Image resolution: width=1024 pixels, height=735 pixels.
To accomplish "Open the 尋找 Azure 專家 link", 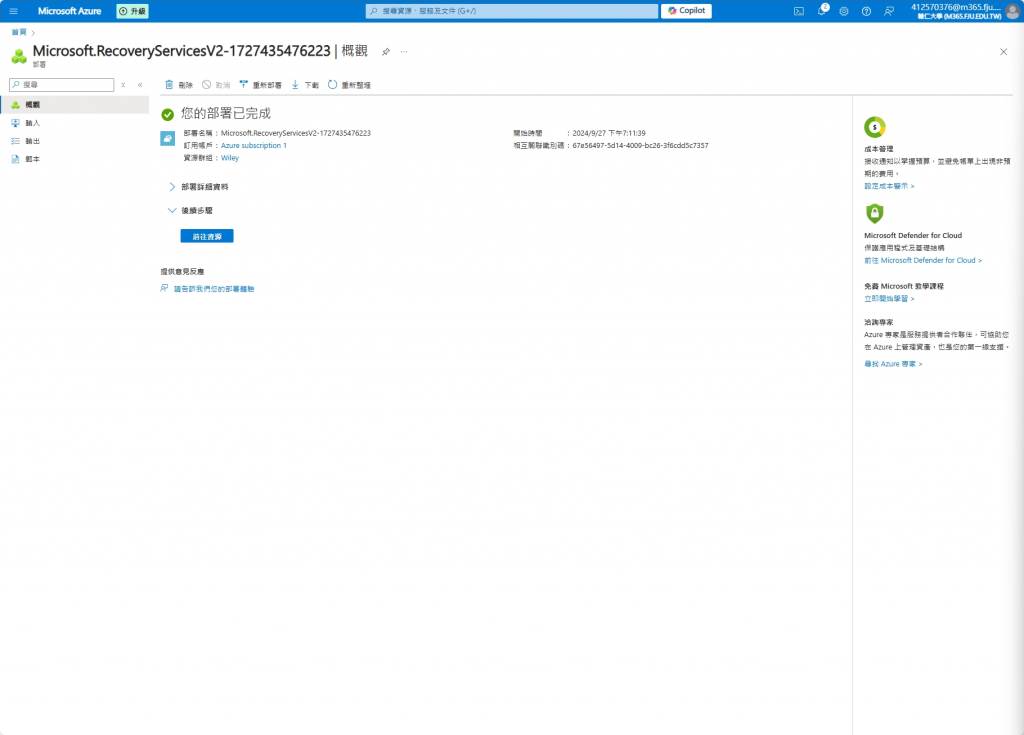I will click(893, 364).
